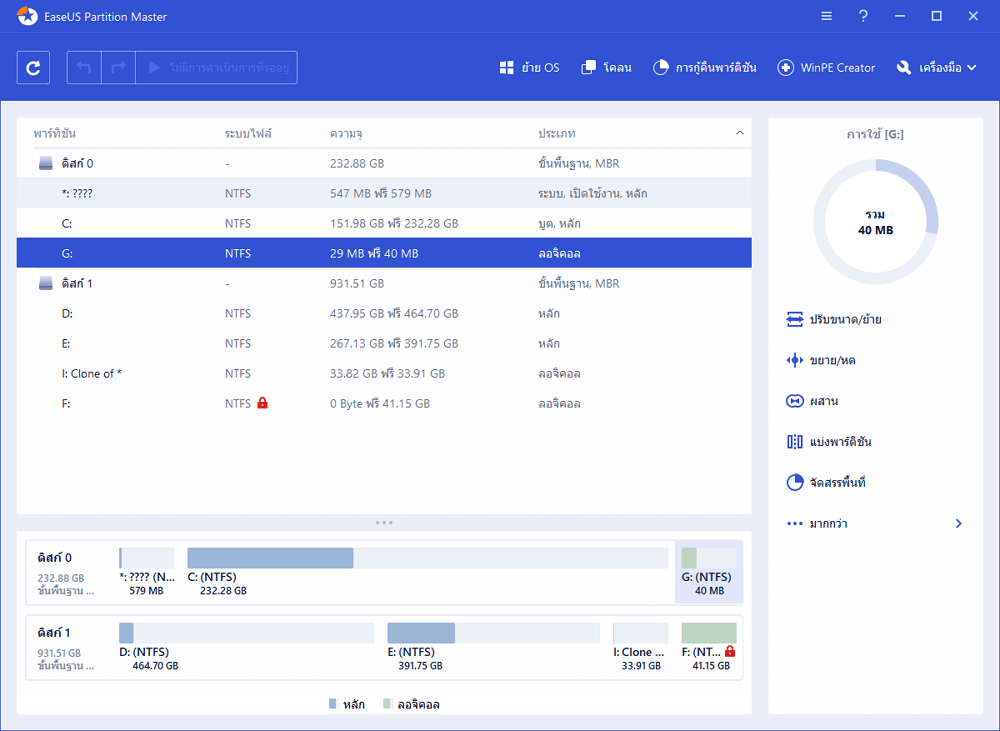1000x731 pixels.
Task: Select the G: partition row
Action: [384, 253]
